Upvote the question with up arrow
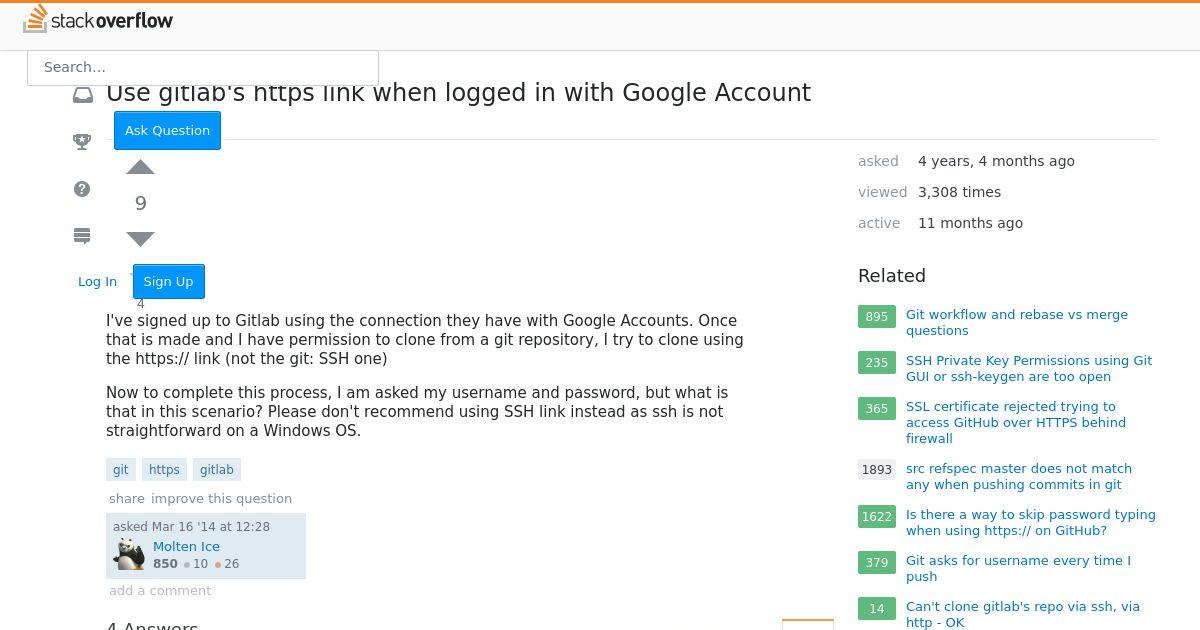Image resolution: width=1200 pixels, height=630 pixels. (x=141, y=167)
